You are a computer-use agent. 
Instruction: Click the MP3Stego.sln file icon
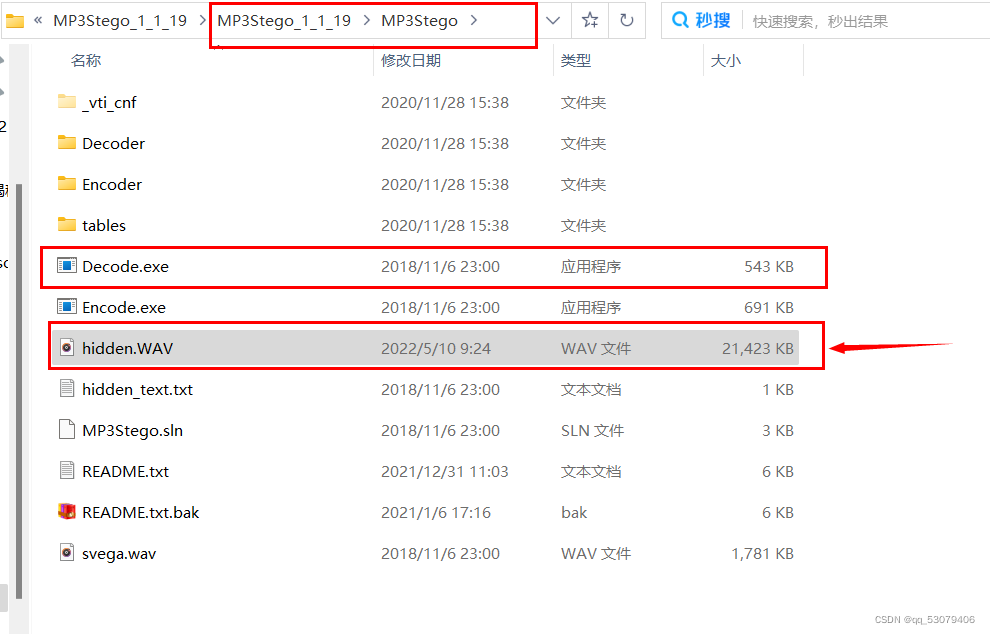(x=67, y=430)
